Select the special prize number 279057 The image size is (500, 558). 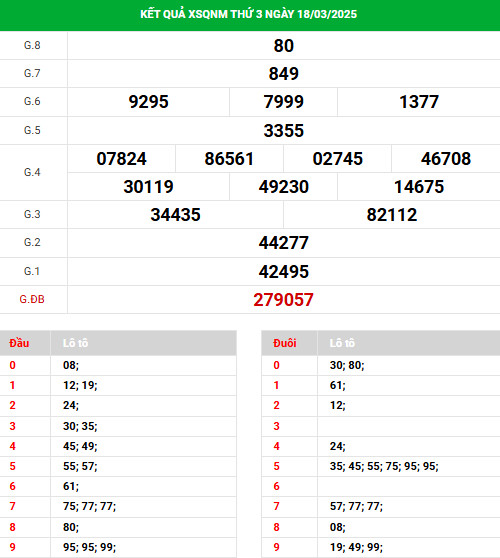click(284, 300)
